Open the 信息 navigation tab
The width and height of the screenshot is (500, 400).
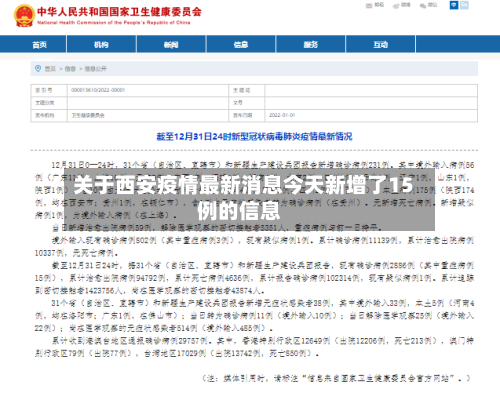241,45
